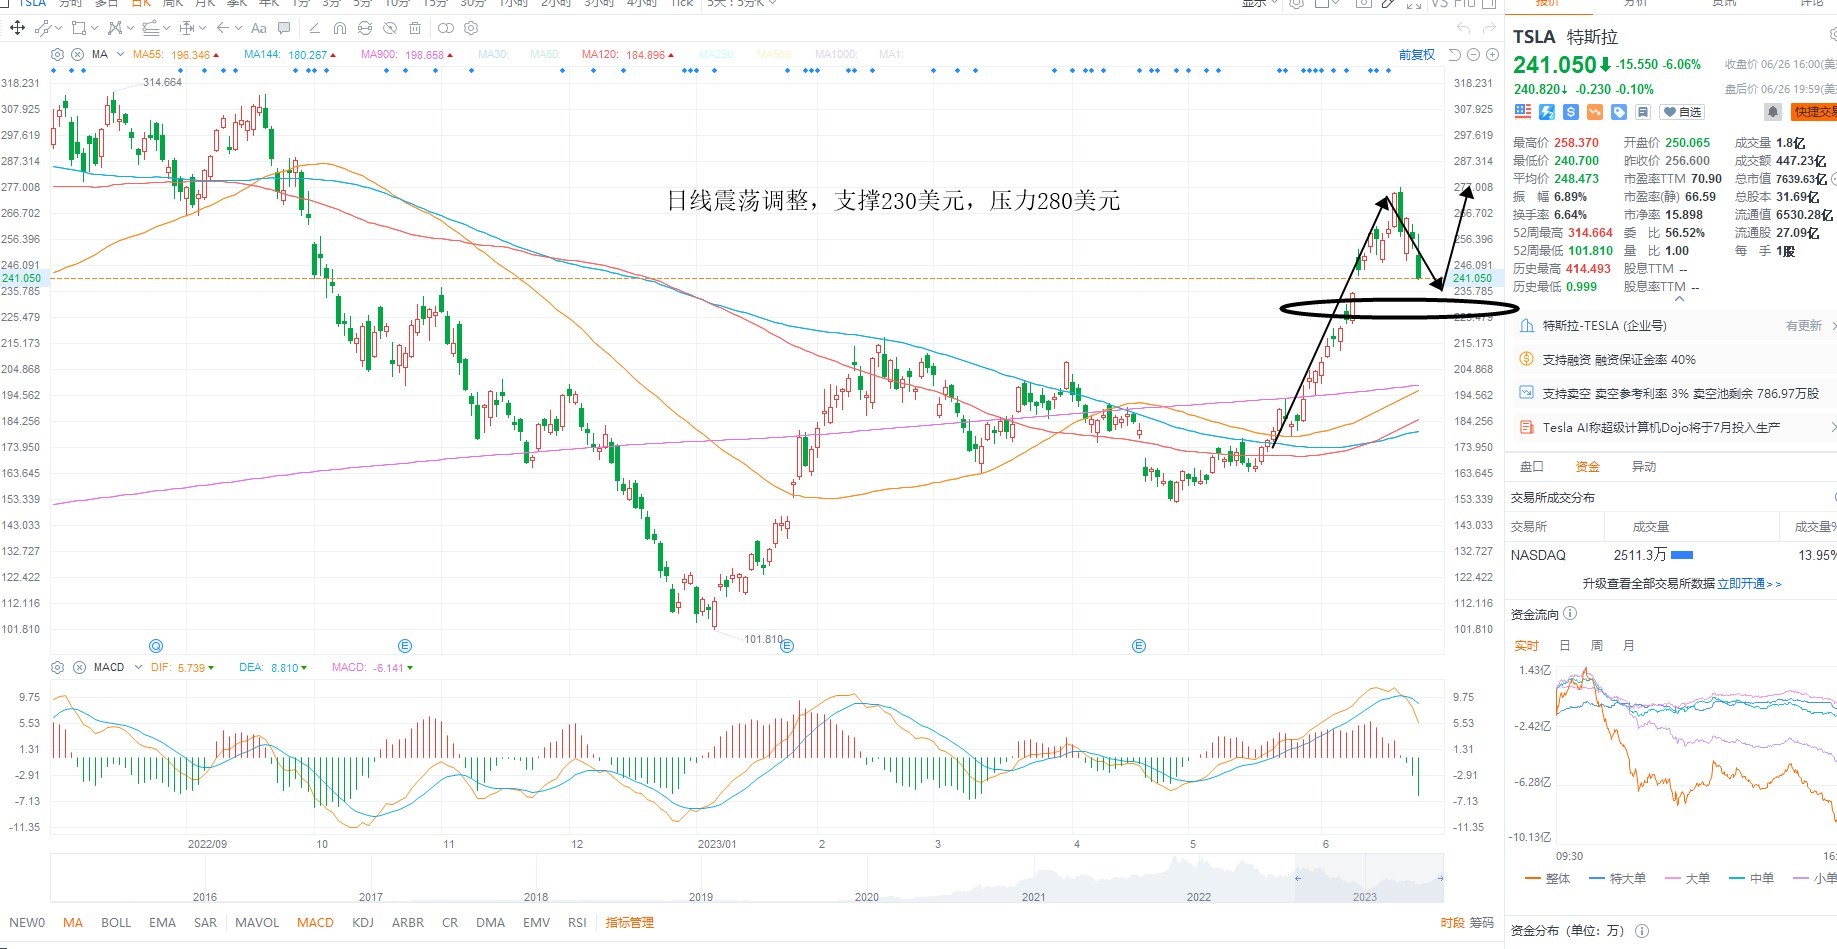The image size is (1837, 949).
Task: Select the rectangle shape drawing tool
Action: coord(79,28)
